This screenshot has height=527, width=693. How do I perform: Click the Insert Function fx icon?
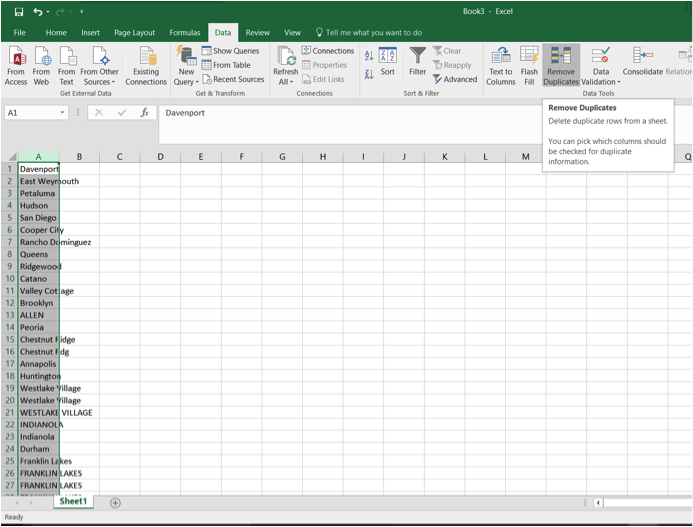coord(144,113)
